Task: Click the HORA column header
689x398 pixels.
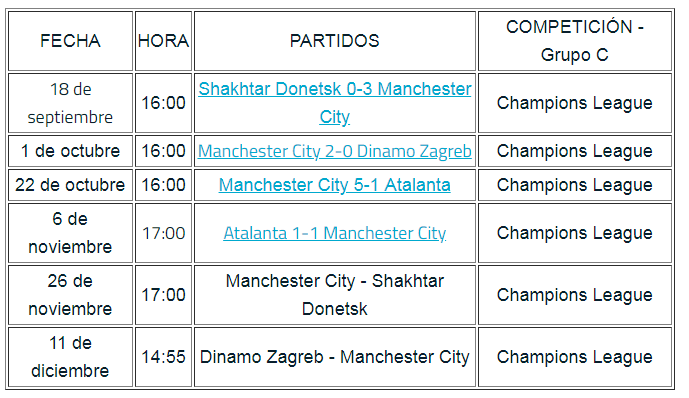Action: (x=163, y=41)
